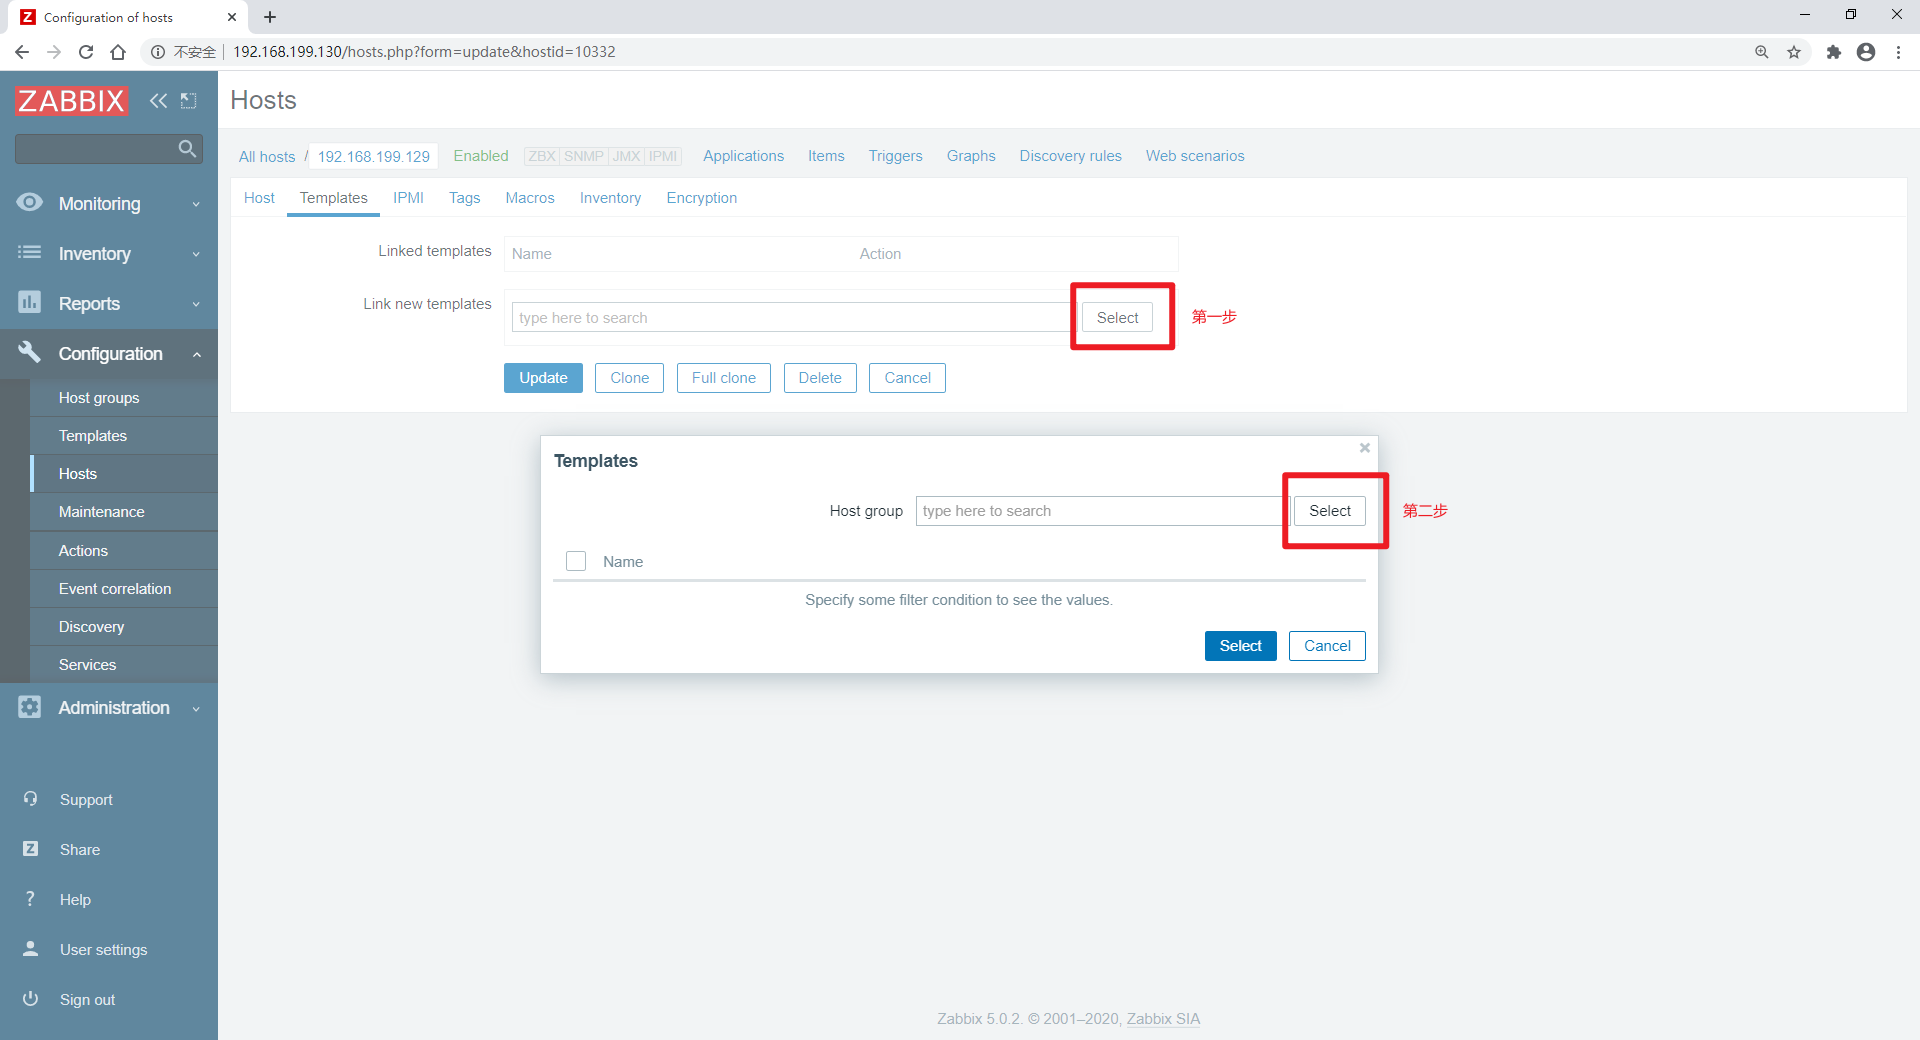Click the host form Cancel button
Screen dimensions: 1920x1040
tap(907, 378)
